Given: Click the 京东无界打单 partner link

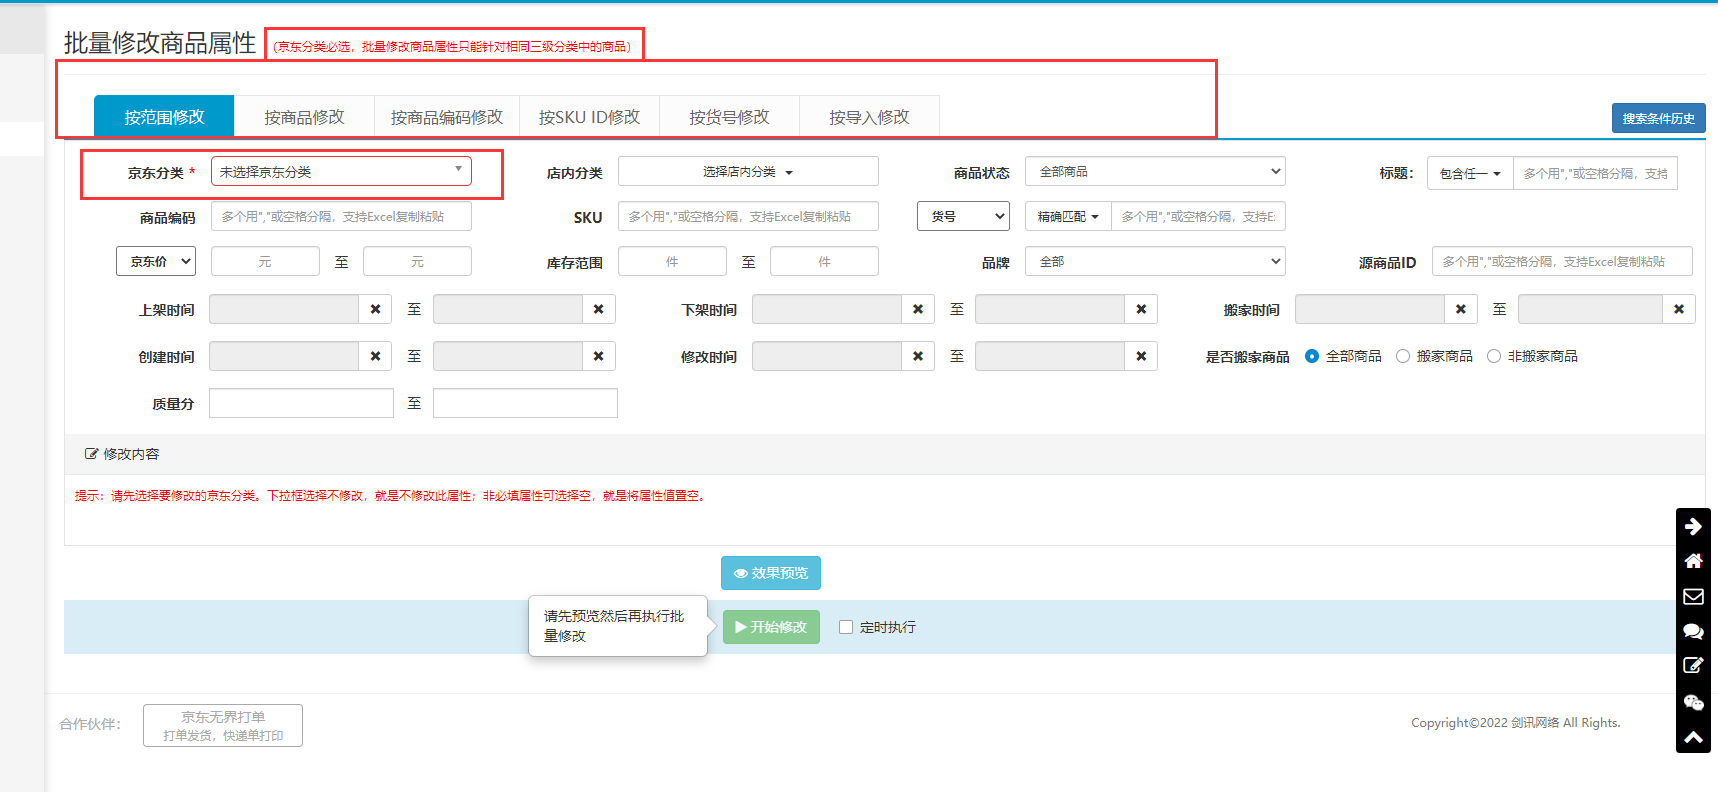Looking at the screenshot, I should (x=223, y=725).
